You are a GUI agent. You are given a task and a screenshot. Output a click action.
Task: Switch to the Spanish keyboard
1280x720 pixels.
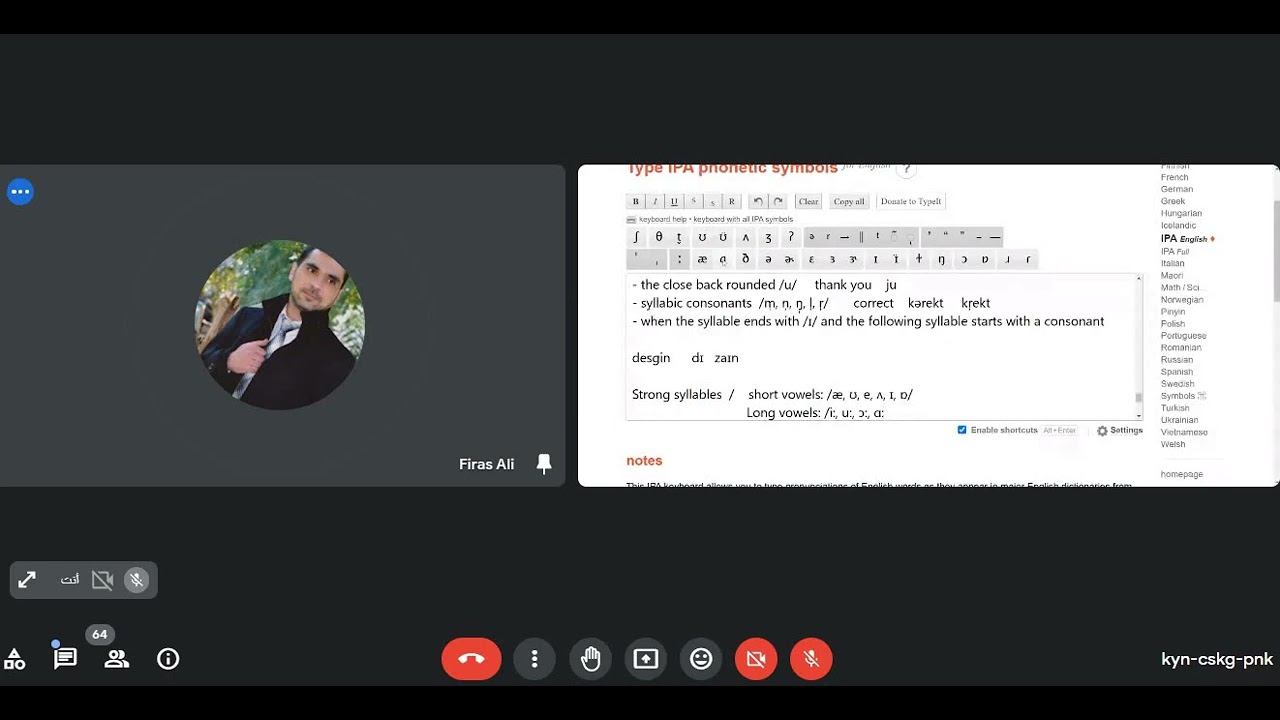1177,372
